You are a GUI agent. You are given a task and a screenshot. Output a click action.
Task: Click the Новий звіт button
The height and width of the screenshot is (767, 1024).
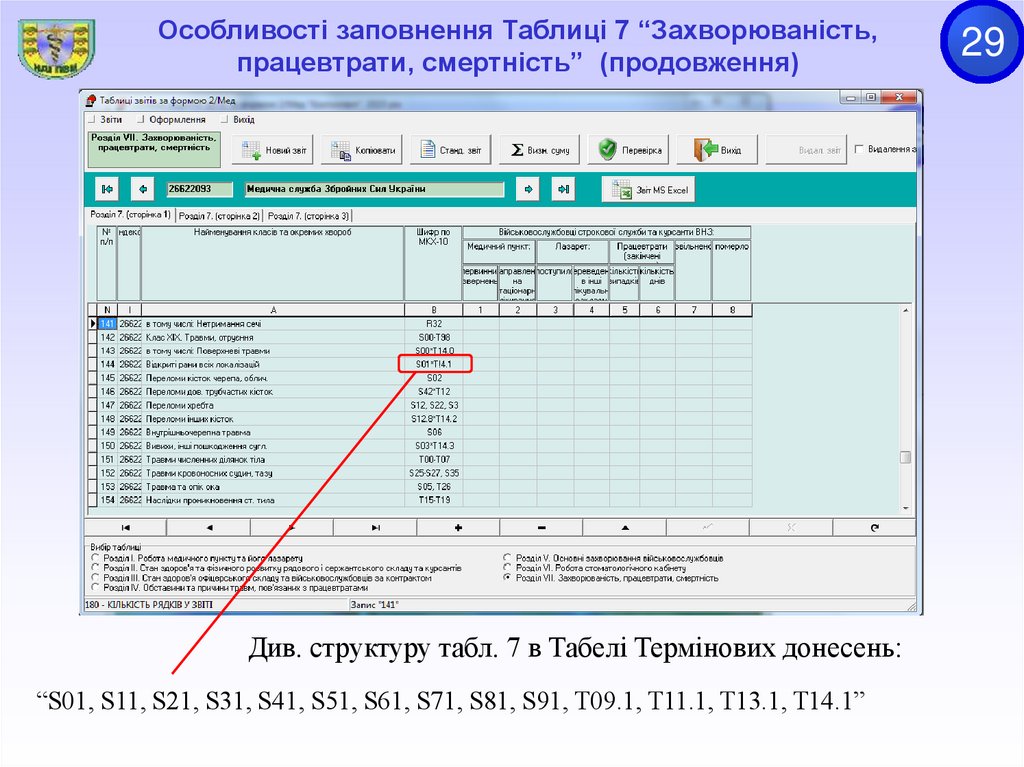click(x=273, y=150)
